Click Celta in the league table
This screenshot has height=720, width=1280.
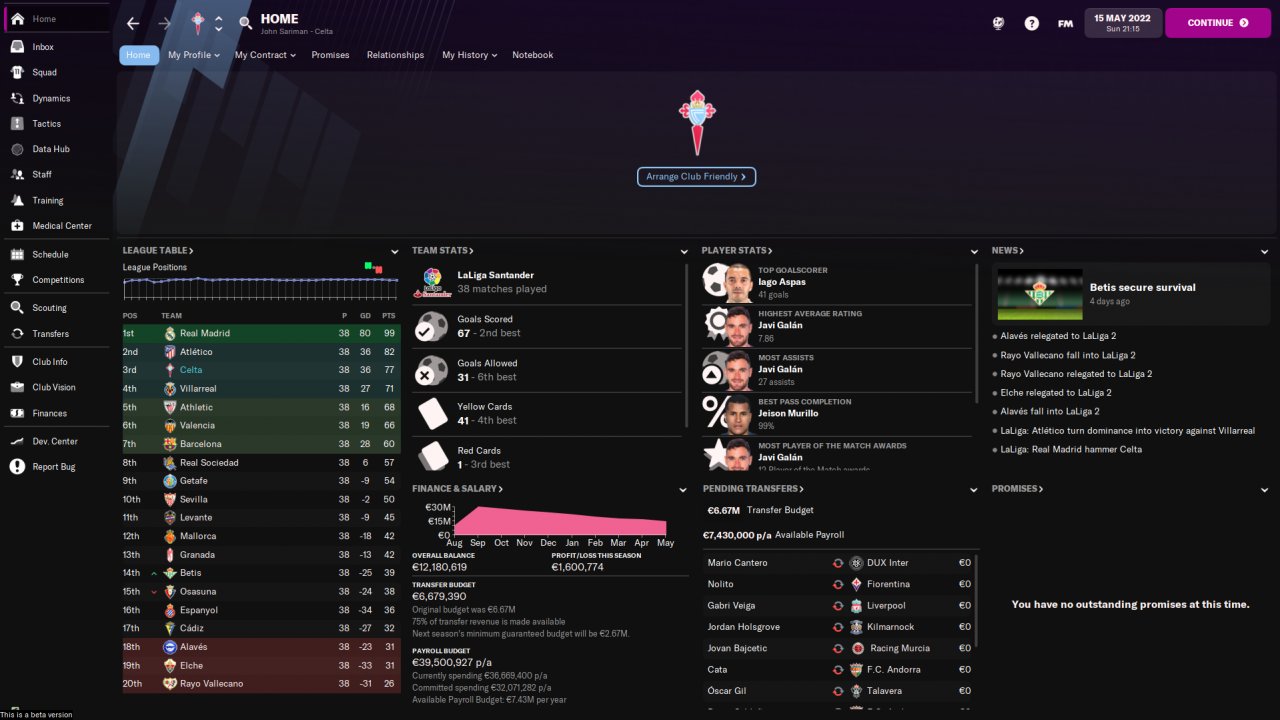pos(191,370)
